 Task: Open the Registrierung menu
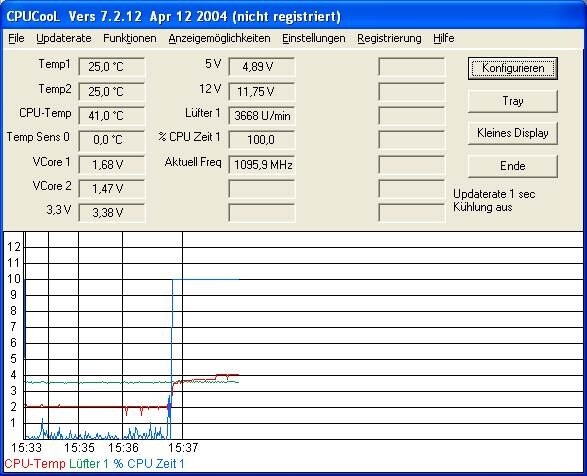click(x=389, y=38)
